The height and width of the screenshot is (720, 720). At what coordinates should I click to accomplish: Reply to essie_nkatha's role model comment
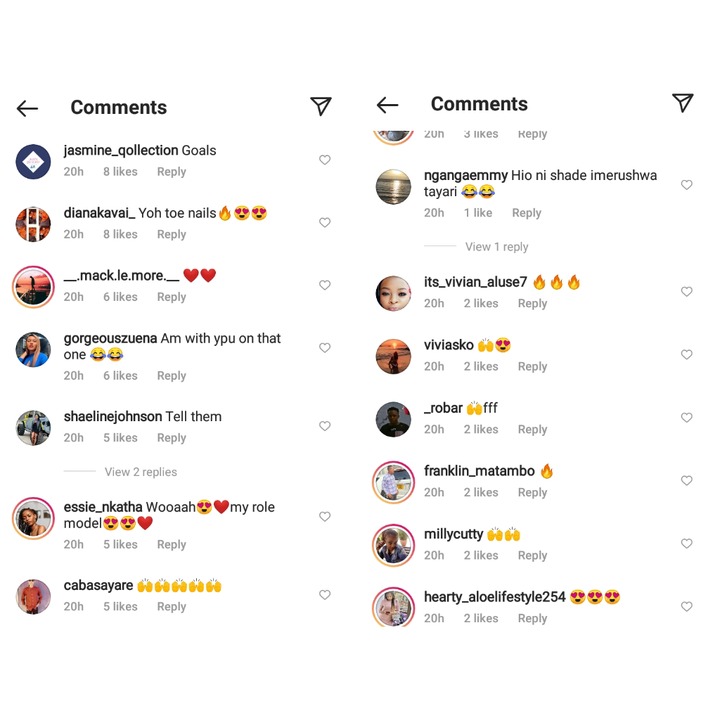[171, 545]
